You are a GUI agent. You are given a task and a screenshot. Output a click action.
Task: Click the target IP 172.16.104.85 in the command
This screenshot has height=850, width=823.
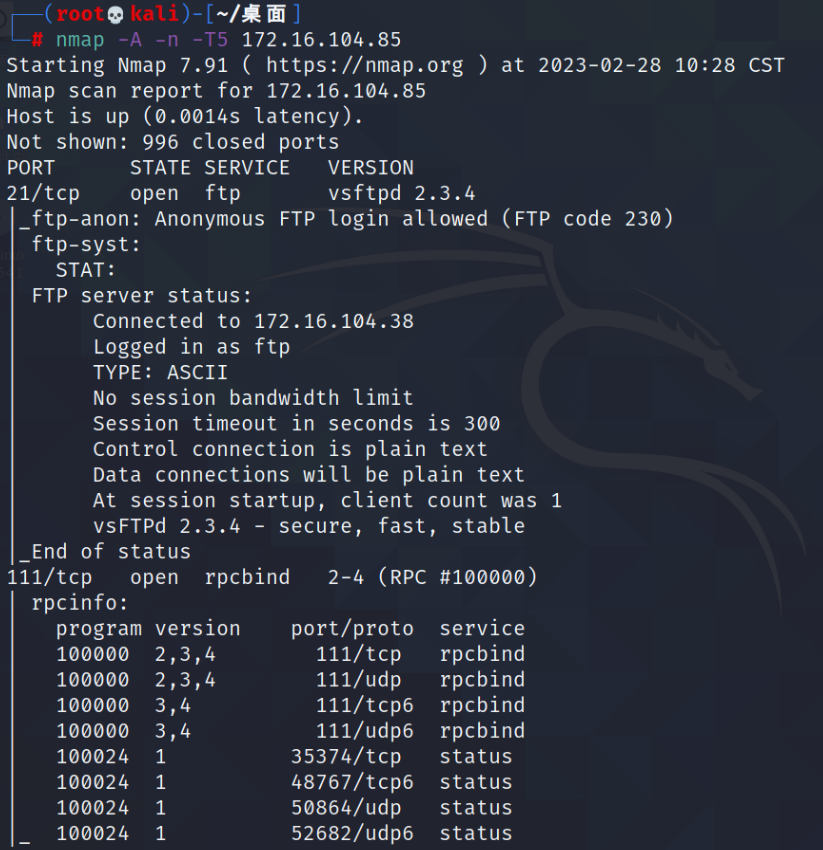pyautogui.click(x=321, y=40)
